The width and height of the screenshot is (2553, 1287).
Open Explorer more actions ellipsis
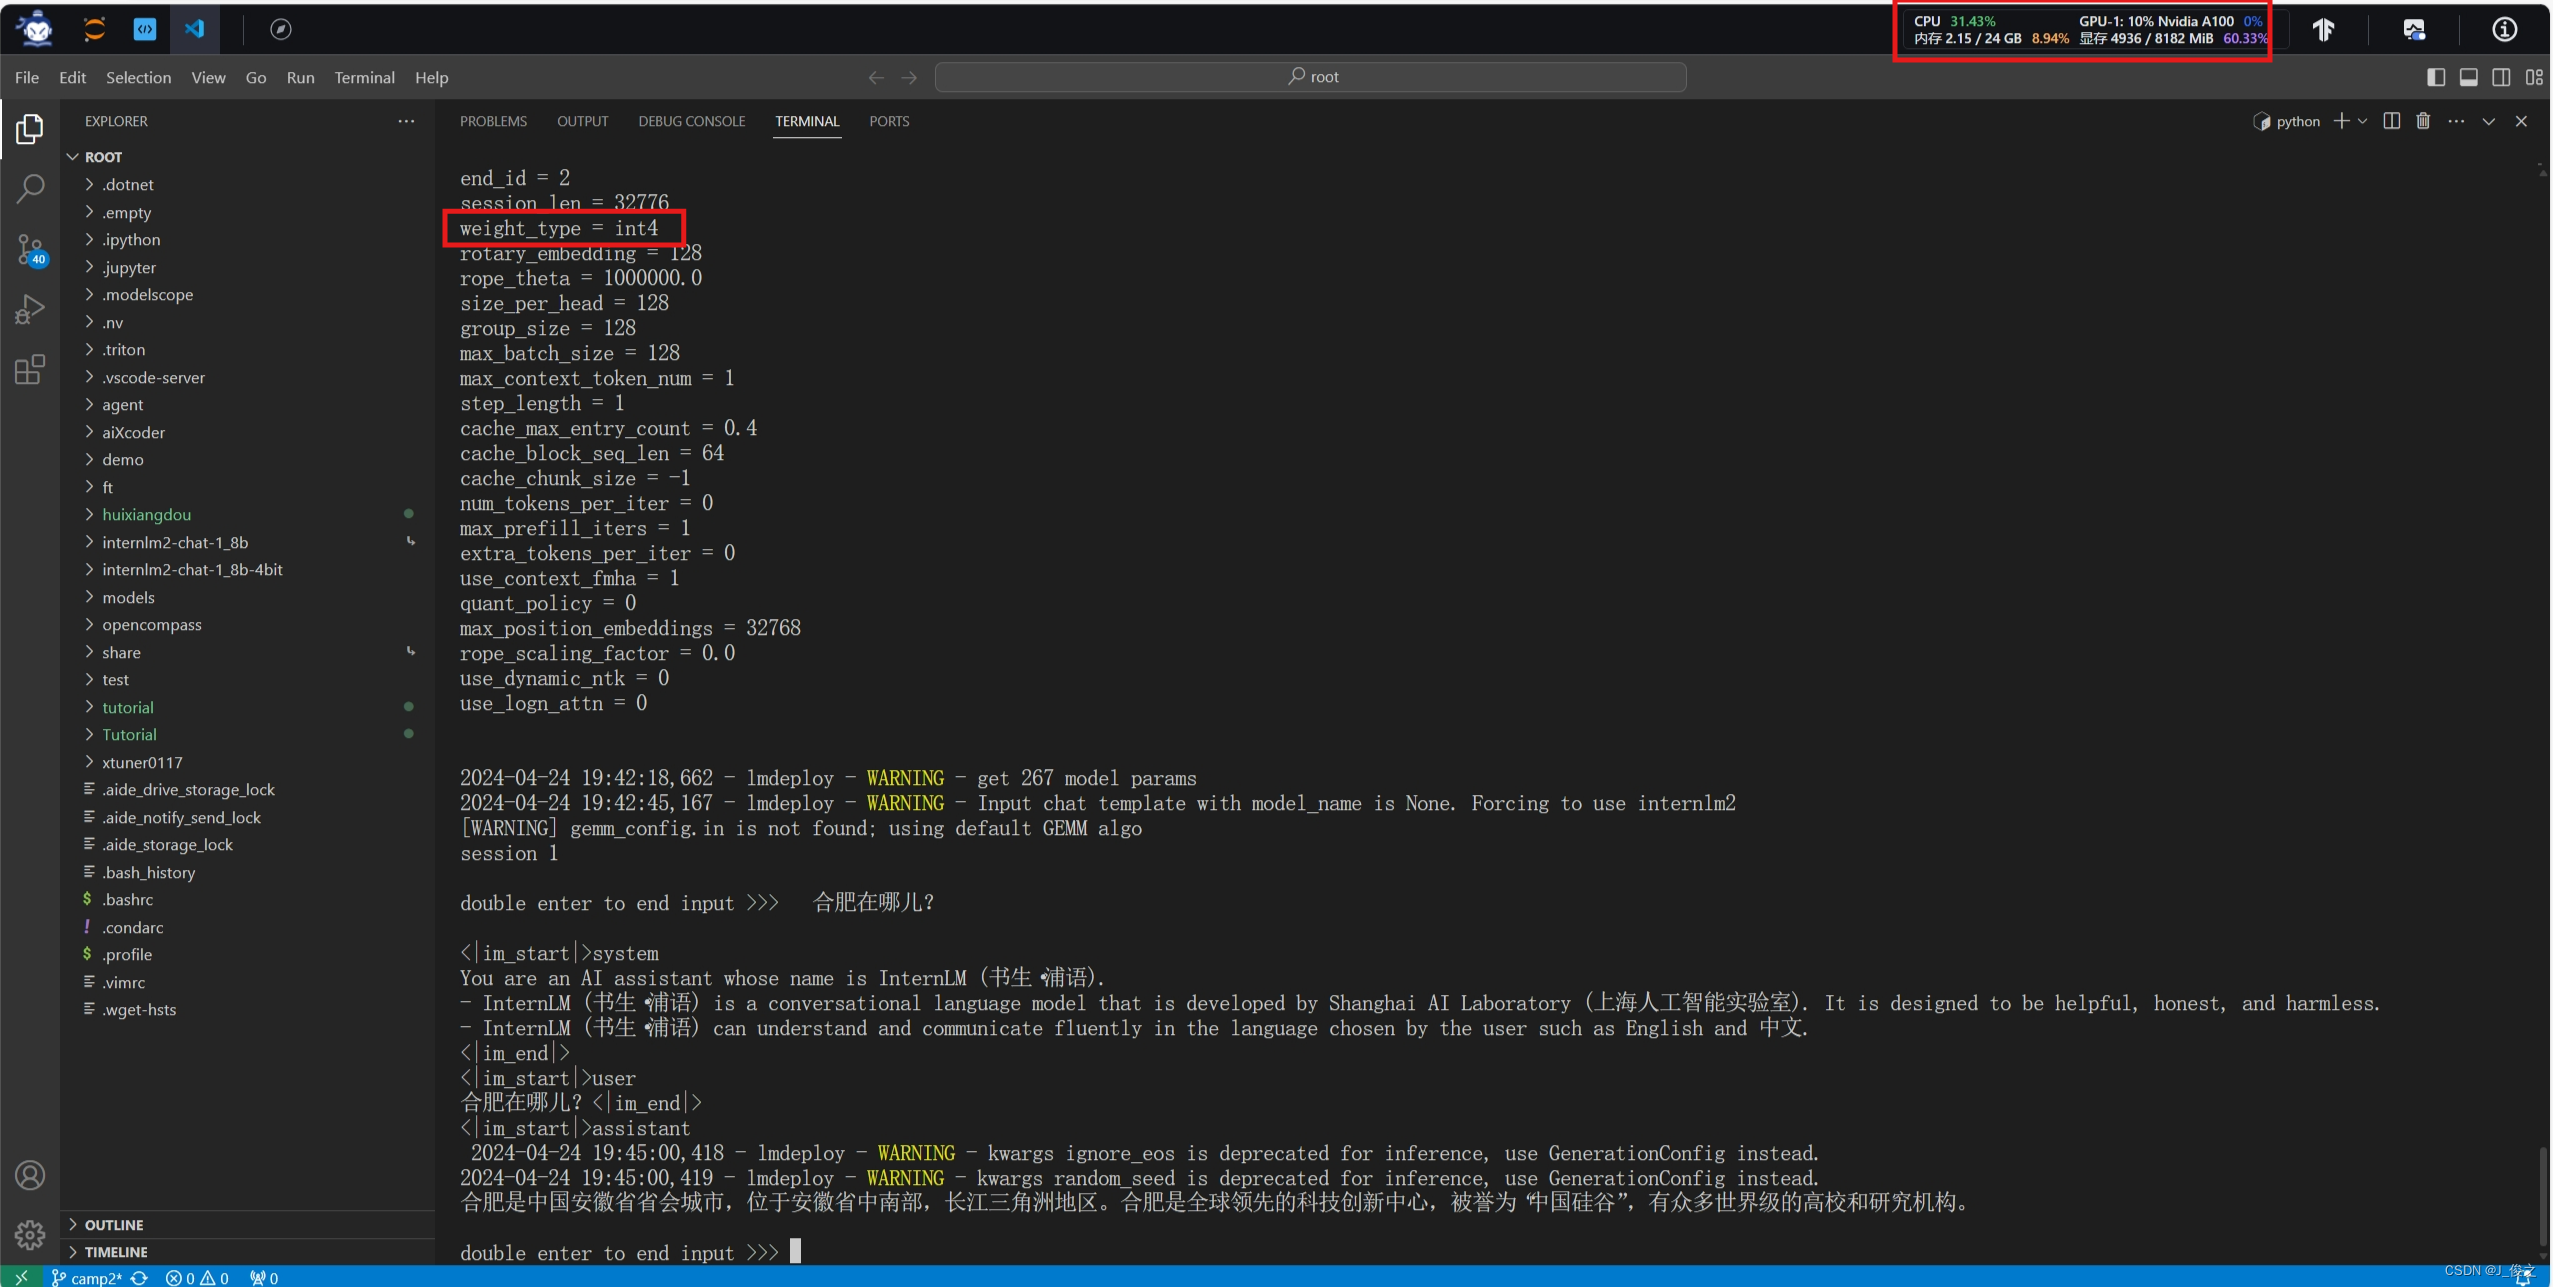[x=406, y=121]
